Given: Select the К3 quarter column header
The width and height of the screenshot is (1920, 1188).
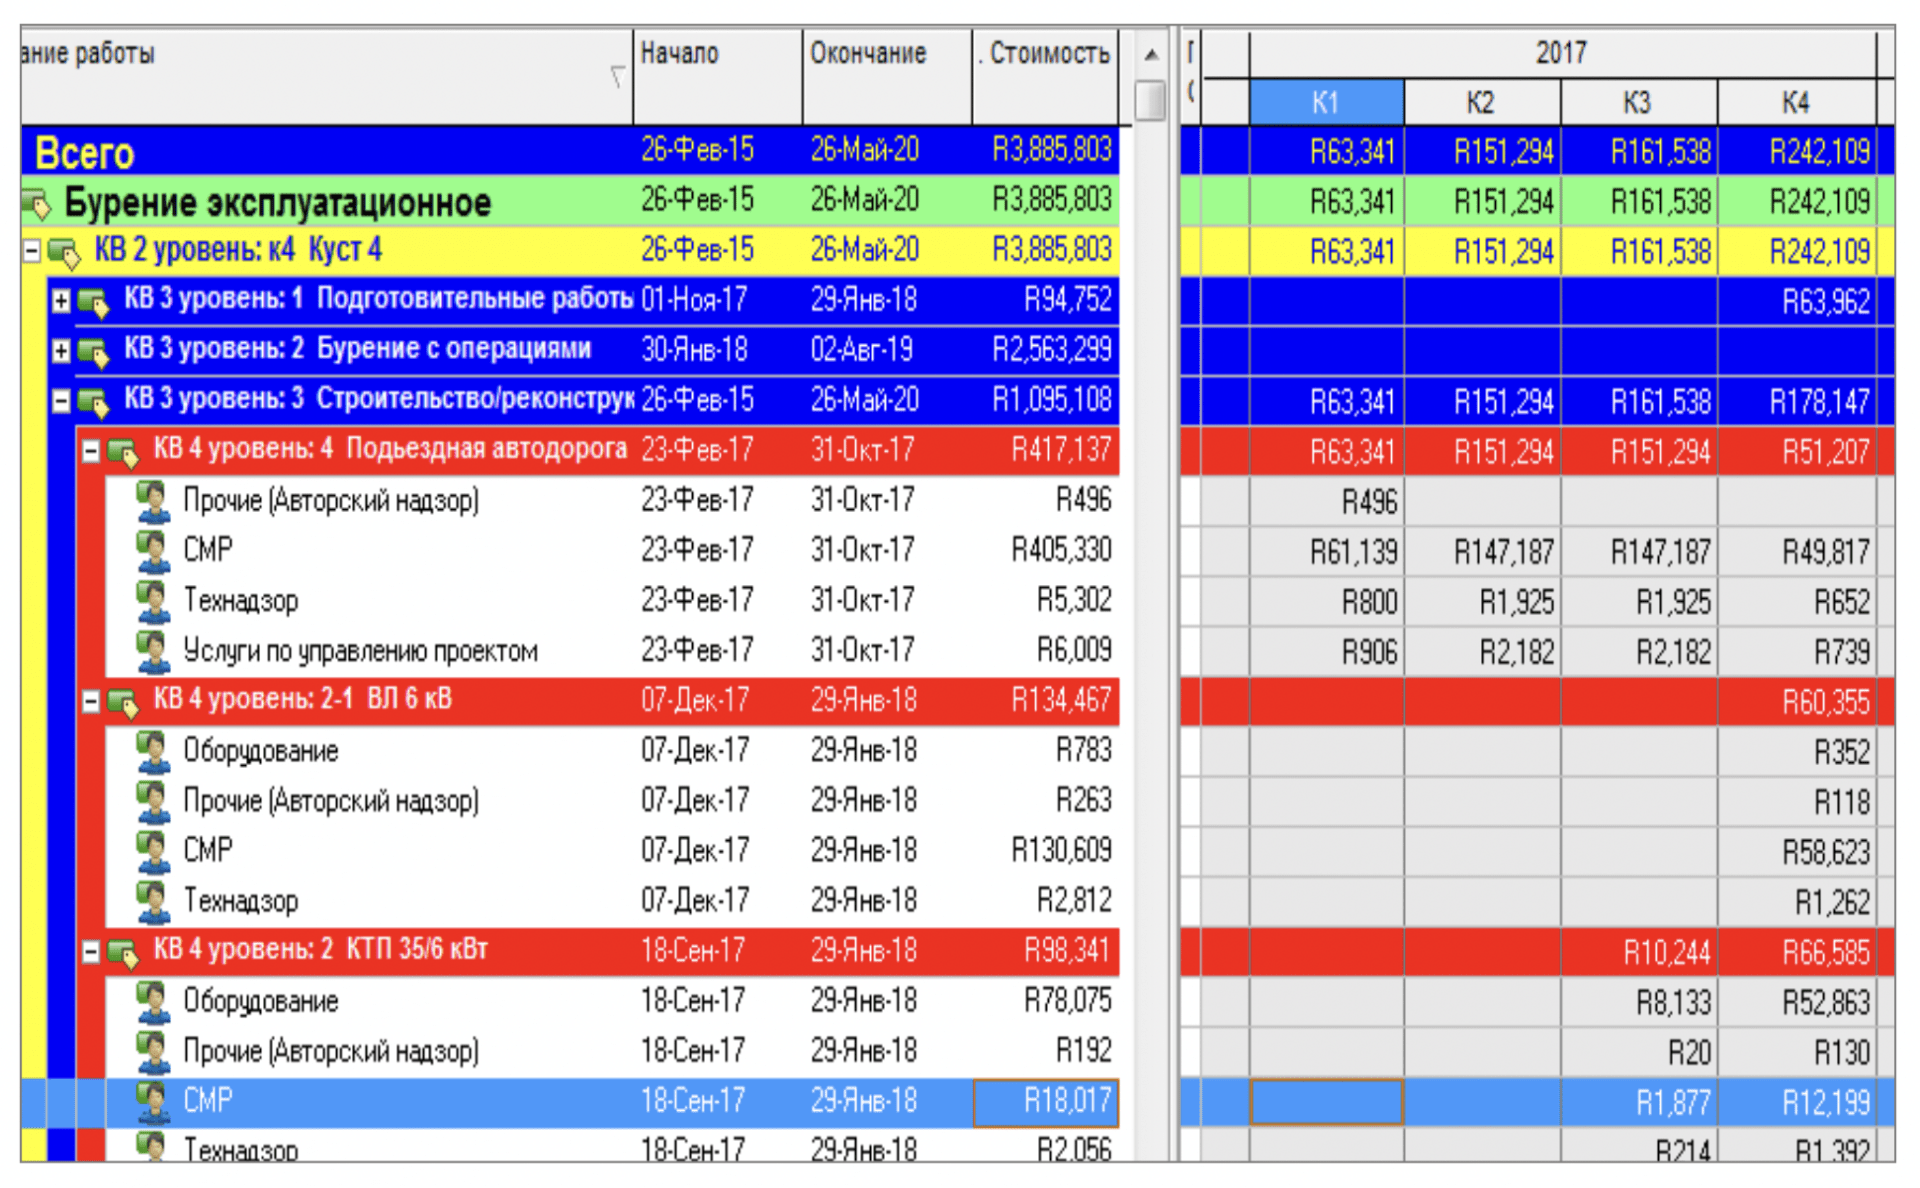Looking at the screenshot, I should click(x=1639, y=102).
